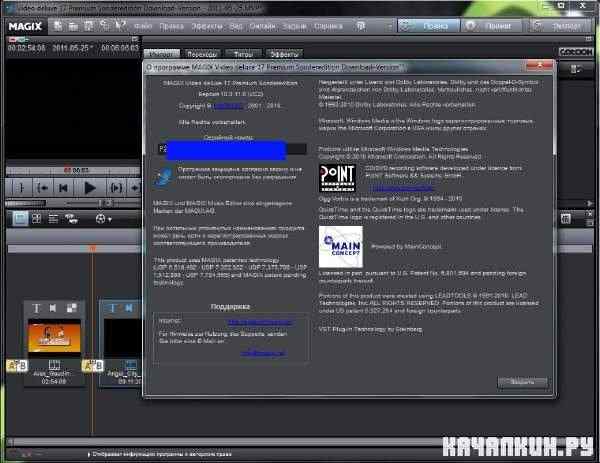Click the speaker volume icon on first clip

pyautogui.click(x=53, y=308)
